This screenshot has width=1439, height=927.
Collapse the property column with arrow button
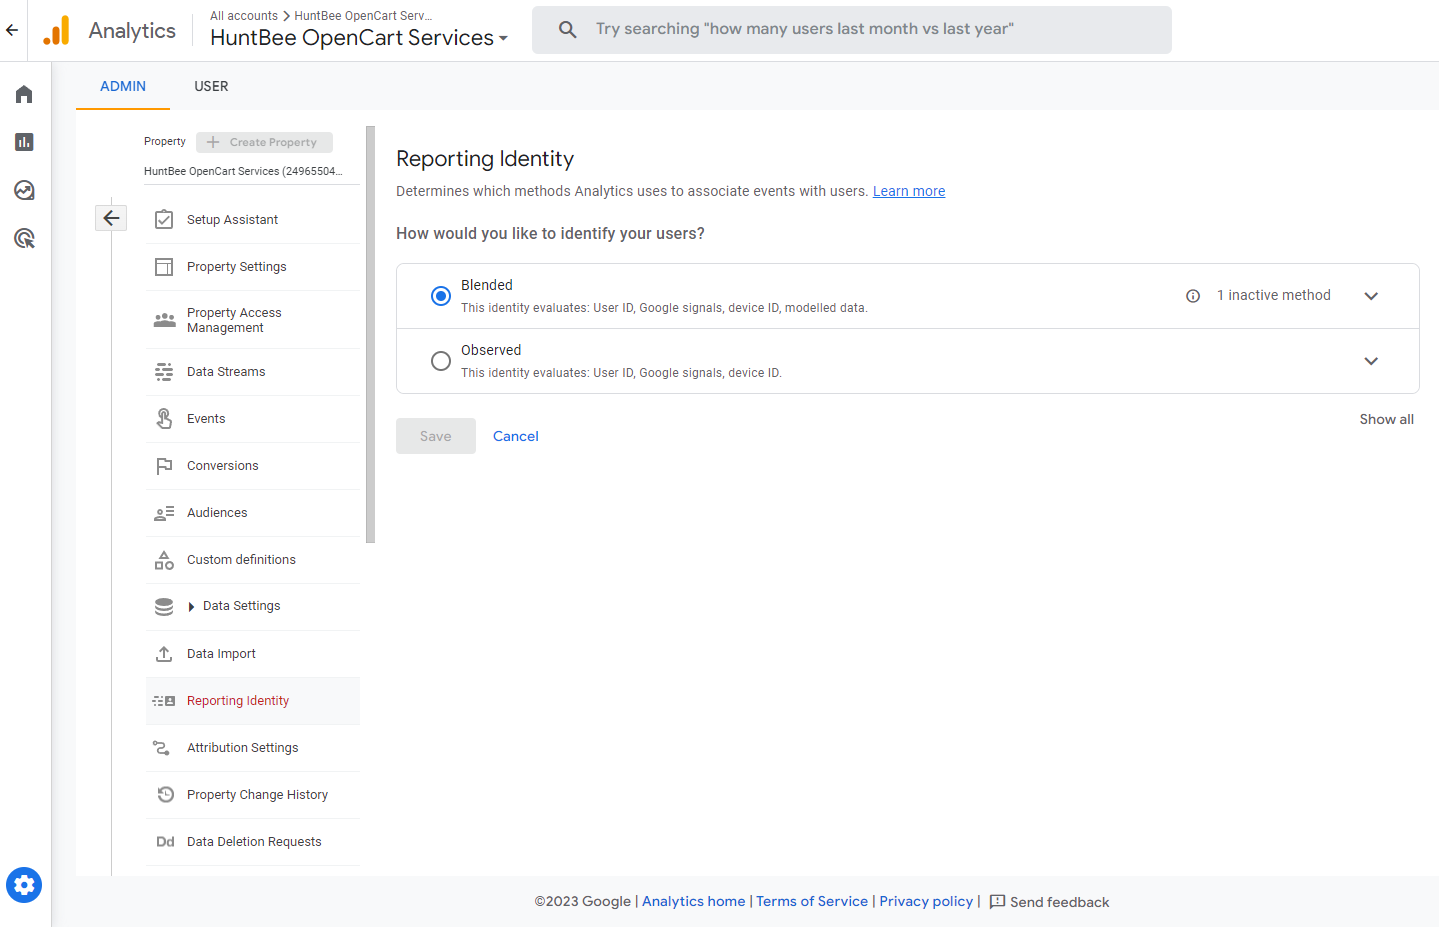[111, 218]
